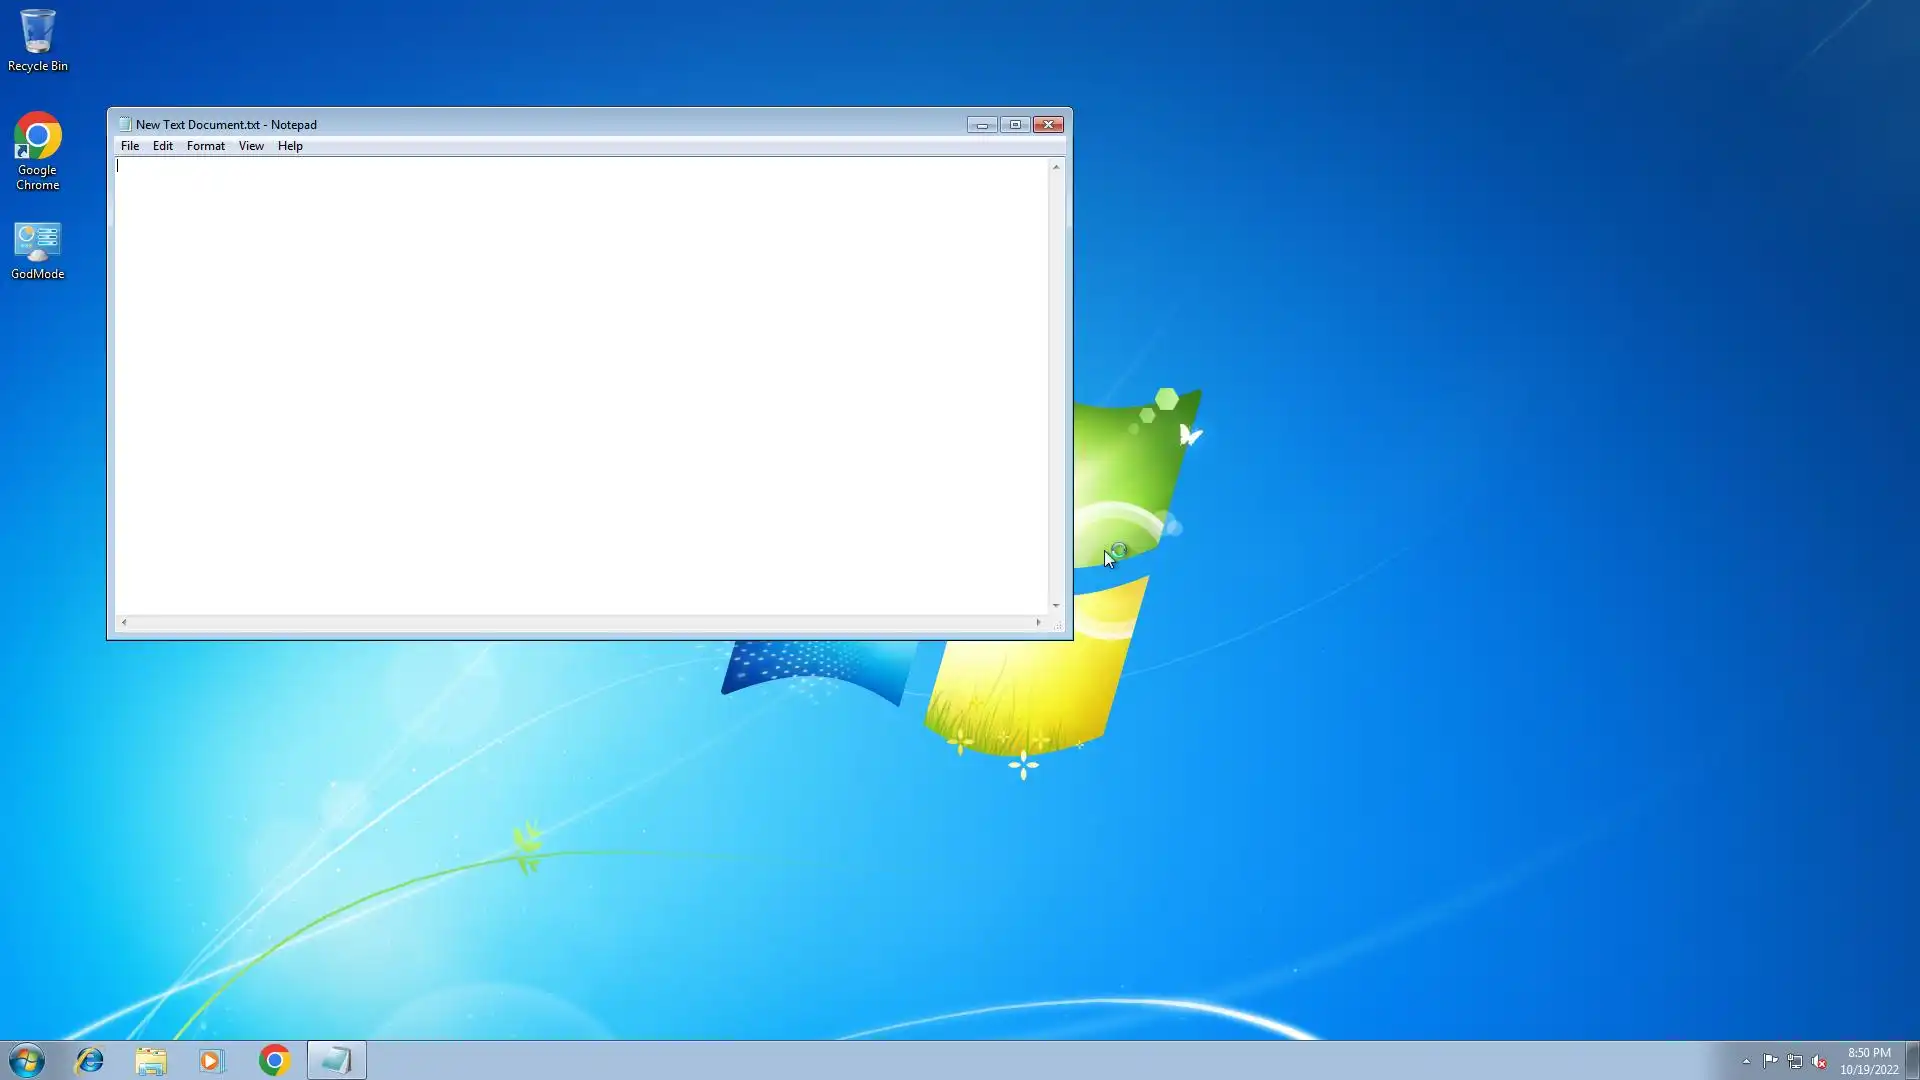1920x1080 pixels.
Task: Launch Windows Media Player from taskbar
Action: [211, 1060]
